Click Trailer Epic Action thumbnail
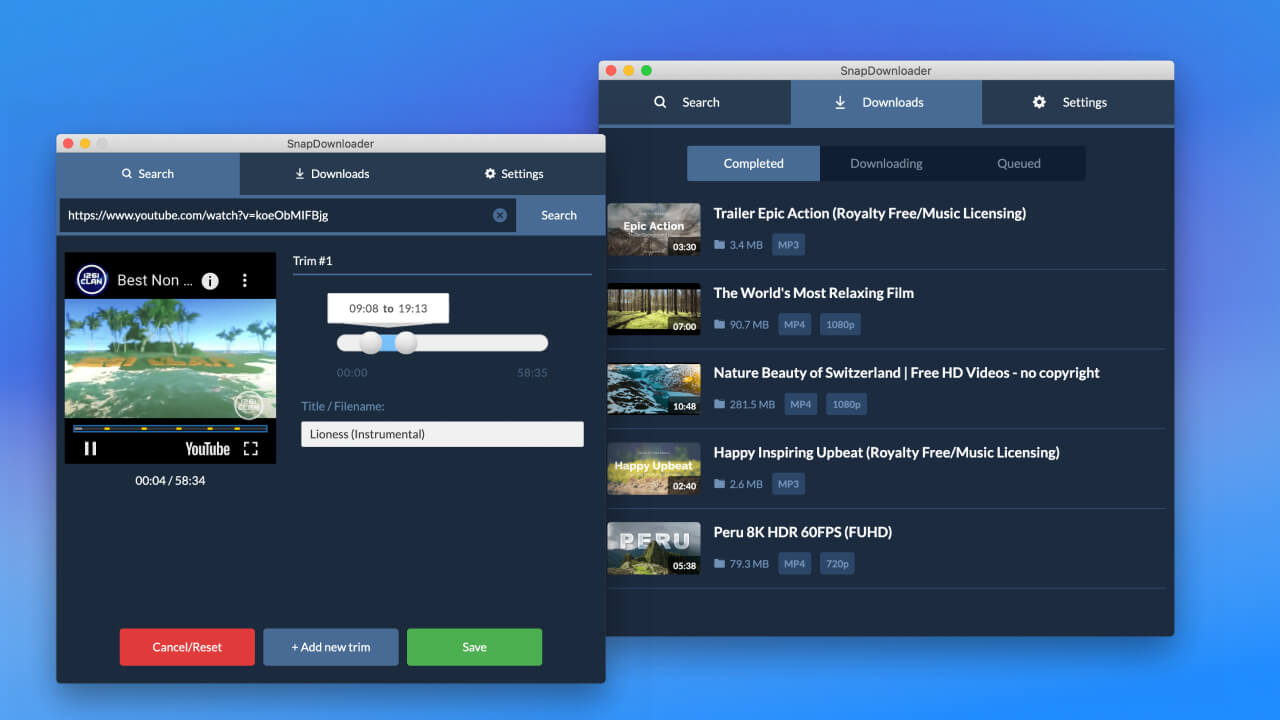Screen dimensions: 1280x720 click(x=654, y=230)
